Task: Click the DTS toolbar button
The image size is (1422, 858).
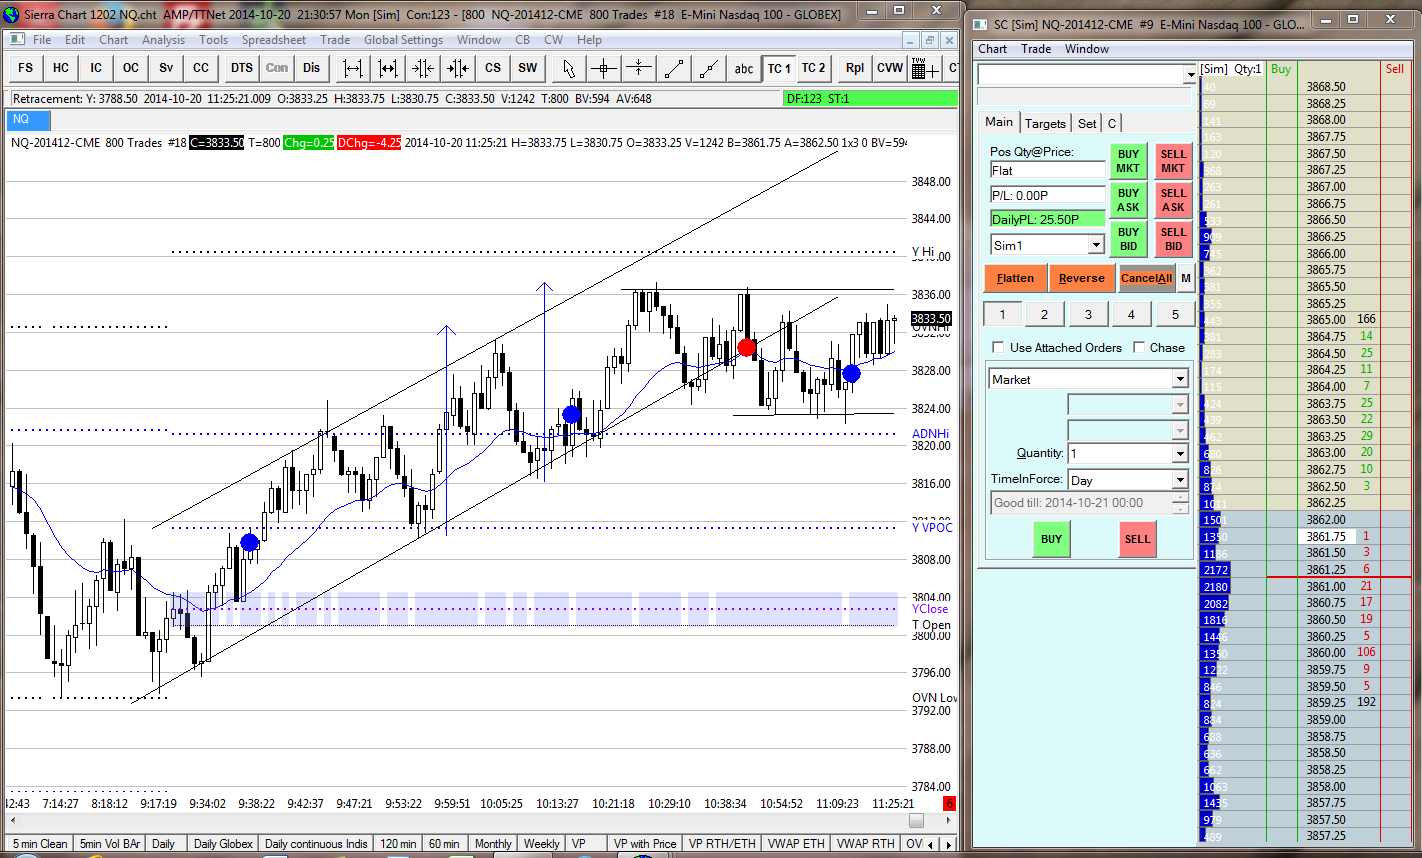Action: coord(242,68)
